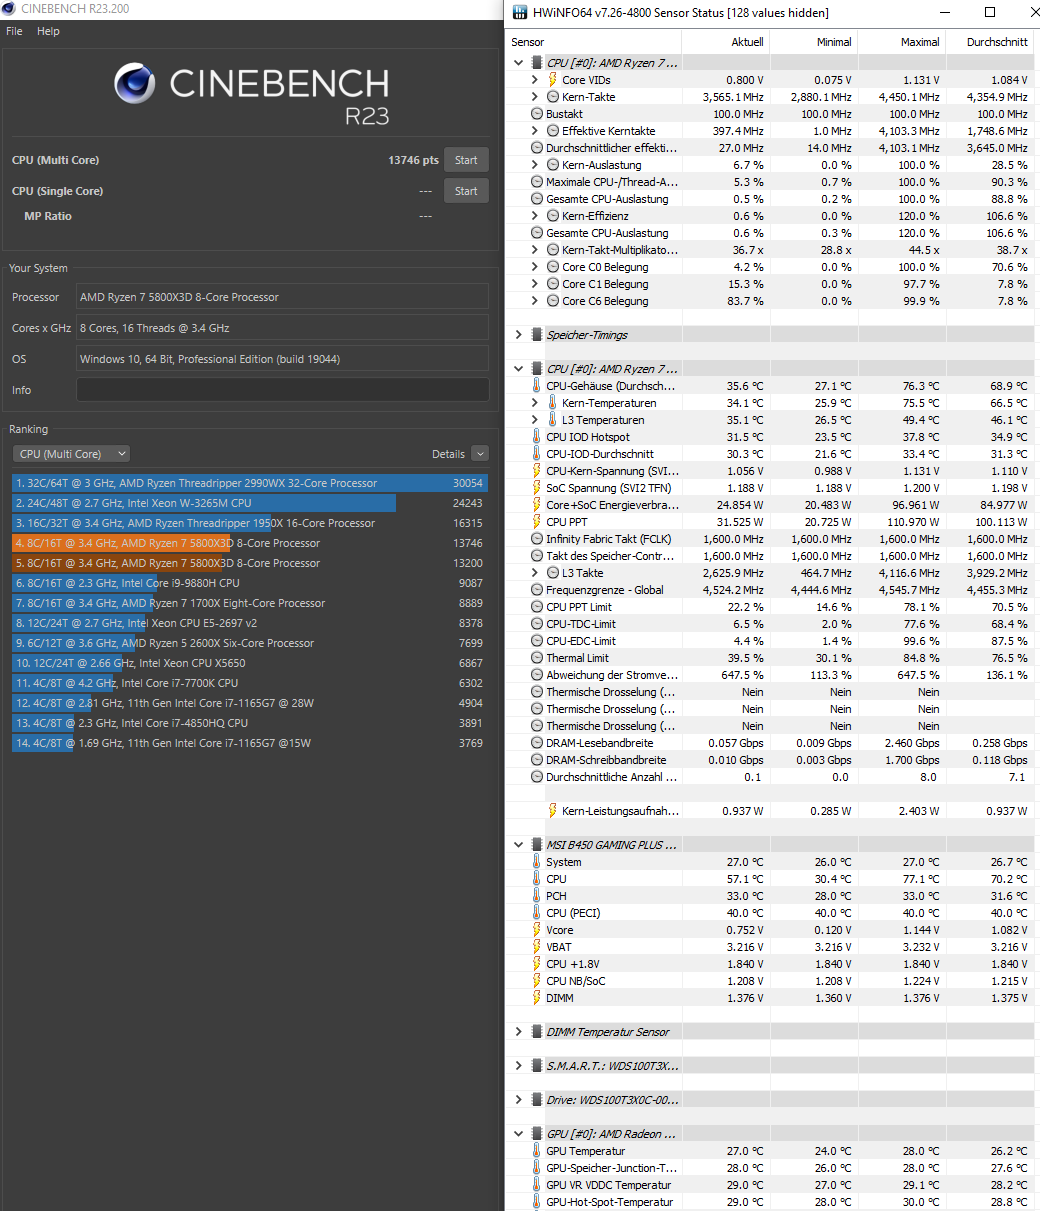This screenshot has width=1040, height=1211.
Task: Click the Info input field
Action: click(282, 390)
